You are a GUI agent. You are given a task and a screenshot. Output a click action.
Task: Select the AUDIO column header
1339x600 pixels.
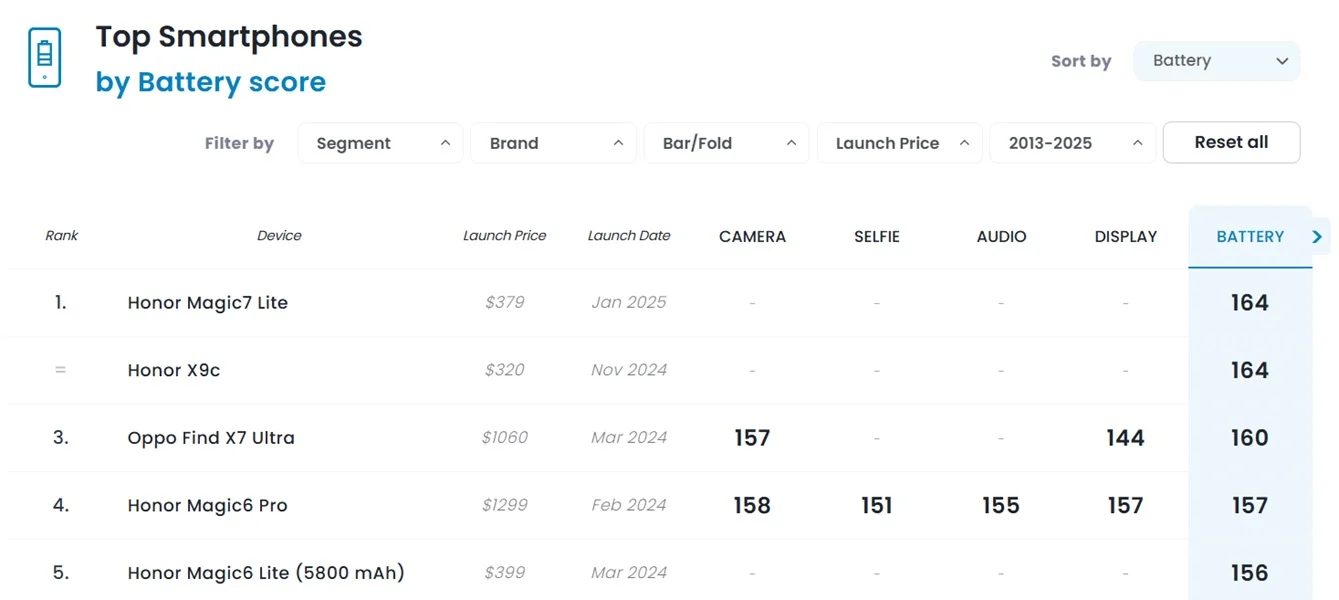1001,236
